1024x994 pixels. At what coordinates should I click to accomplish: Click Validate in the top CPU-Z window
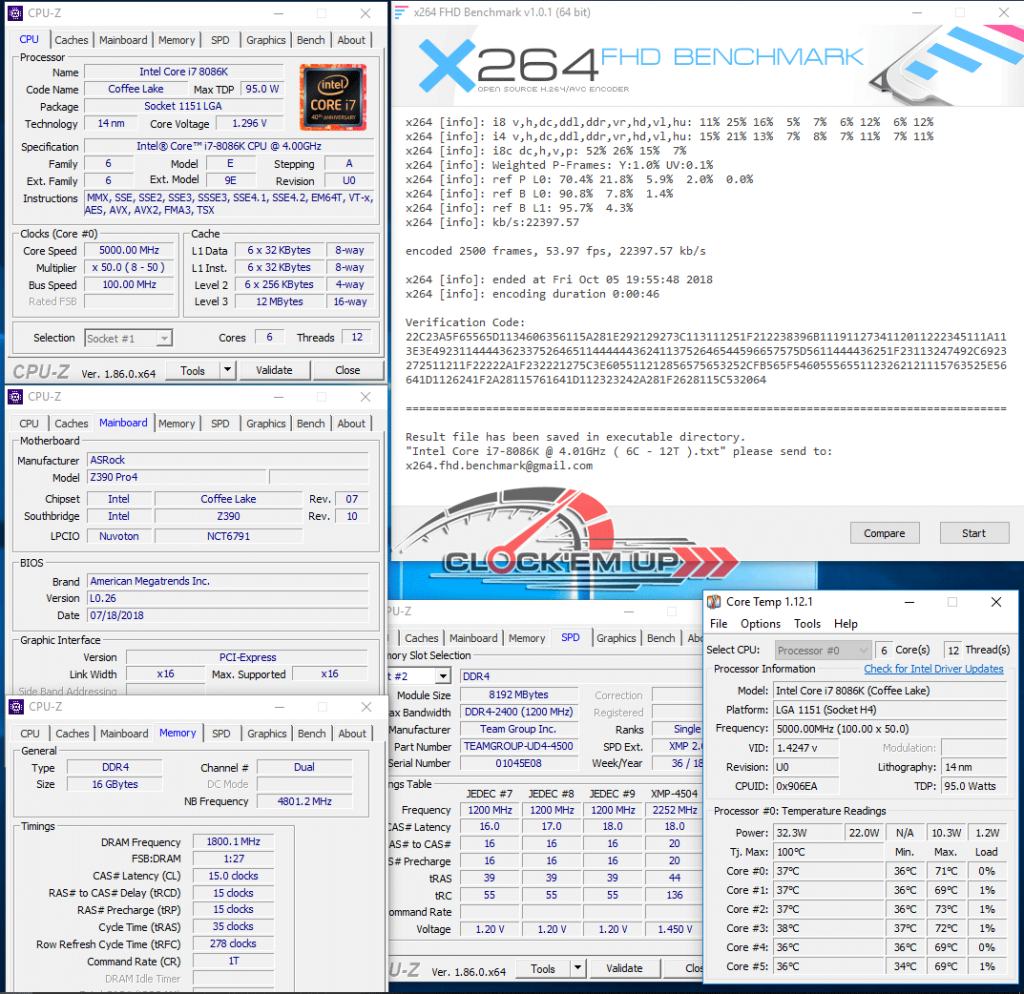[274, 370]
